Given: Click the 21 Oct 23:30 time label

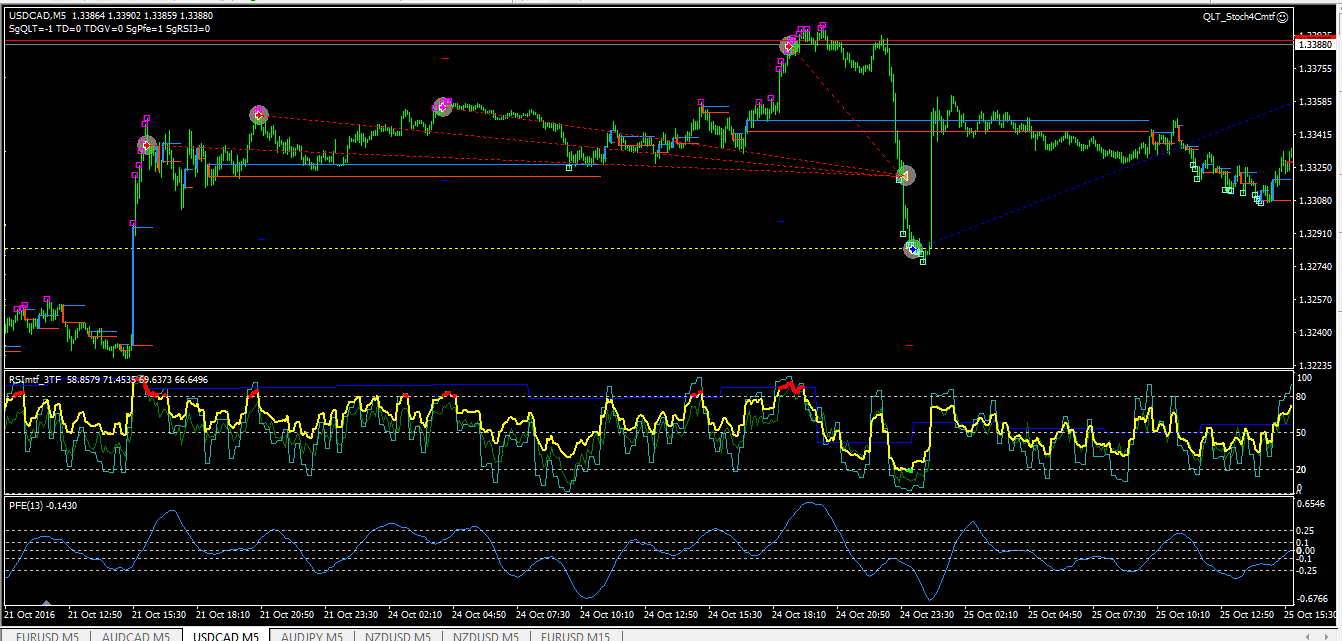Looking at the screenshot, I should pyautogui.click(x=353, y=615).
